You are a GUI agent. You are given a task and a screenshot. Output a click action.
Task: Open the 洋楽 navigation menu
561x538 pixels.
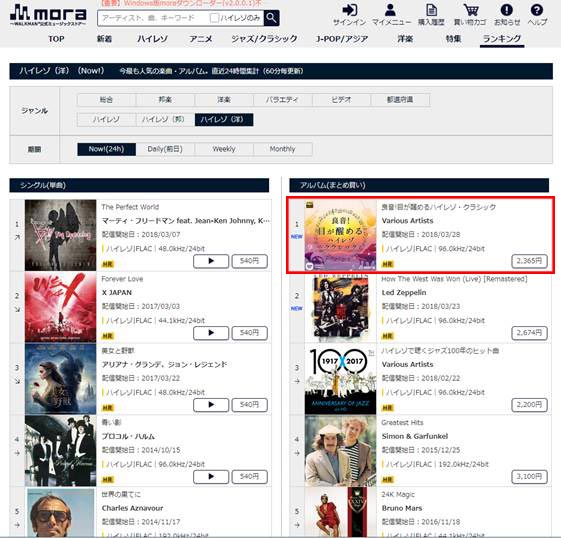click(405, 39)
